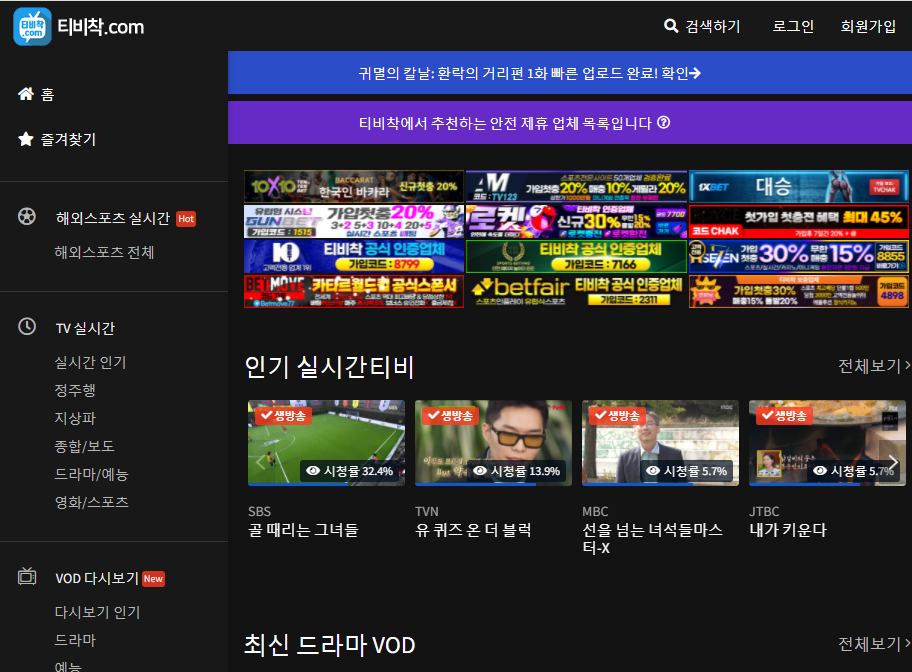Click the TV icon beside VOD 다시보기
Image resolution: width=912 pixels, height=672 pixels.
pos(27,577)
